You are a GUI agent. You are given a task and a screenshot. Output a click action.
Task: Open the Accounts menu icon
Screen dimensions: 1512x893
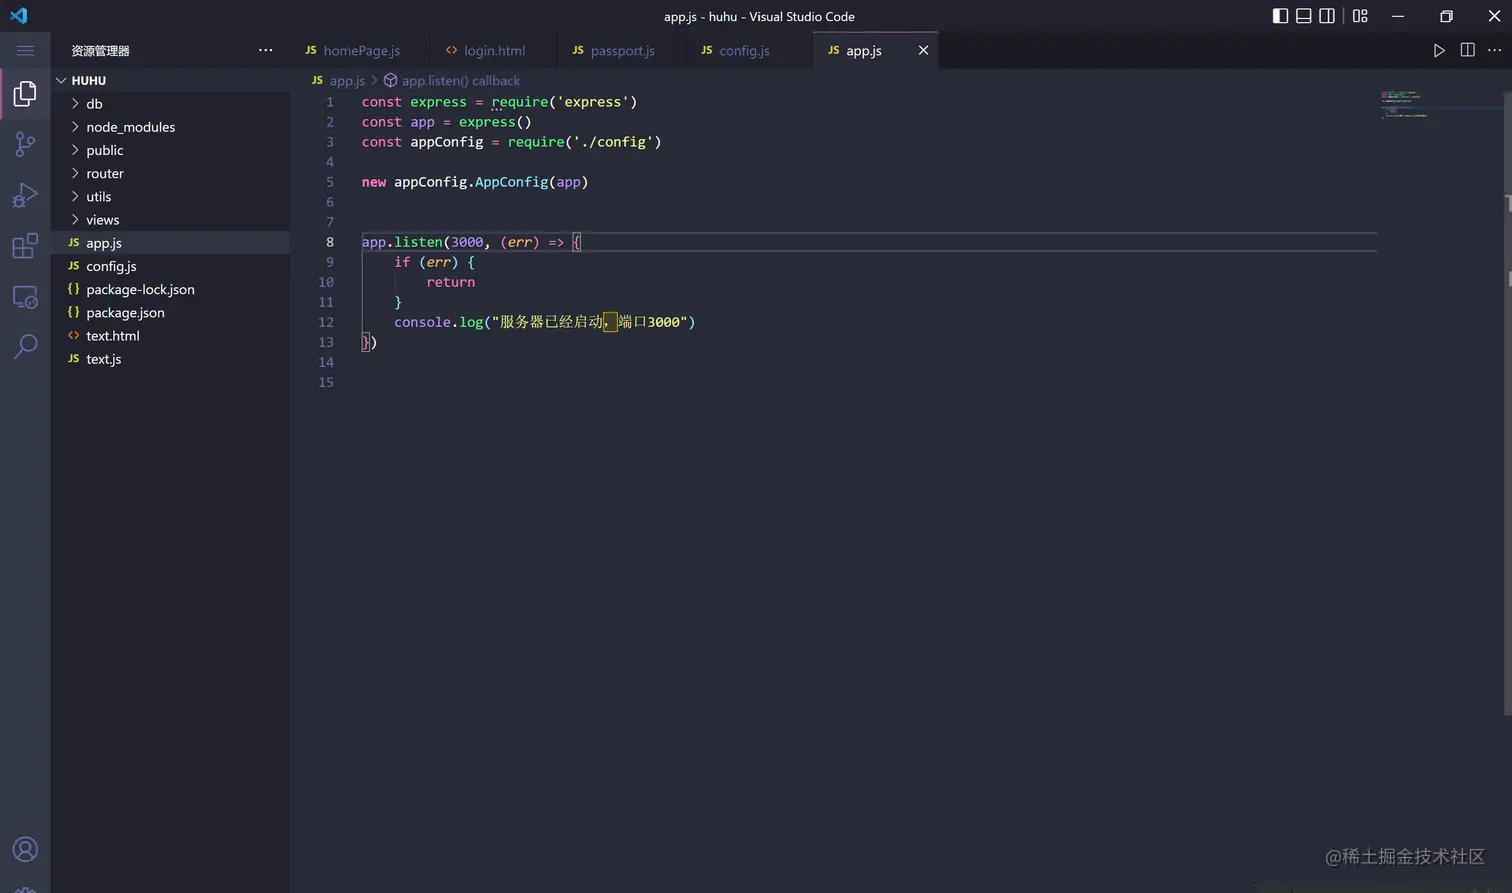point(25,849)
